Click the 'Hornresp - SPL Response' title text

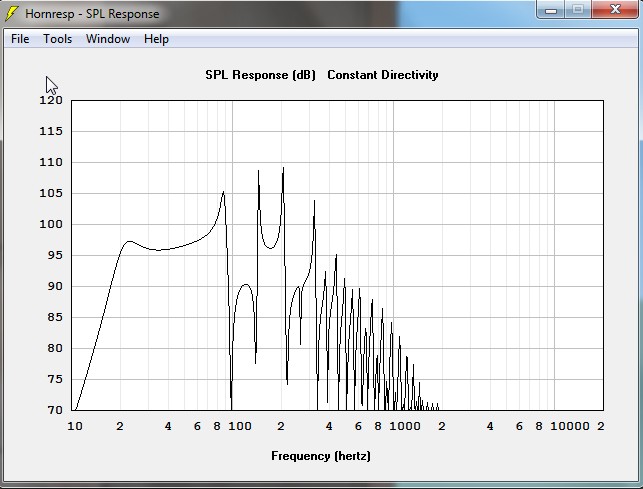[92, 14]
